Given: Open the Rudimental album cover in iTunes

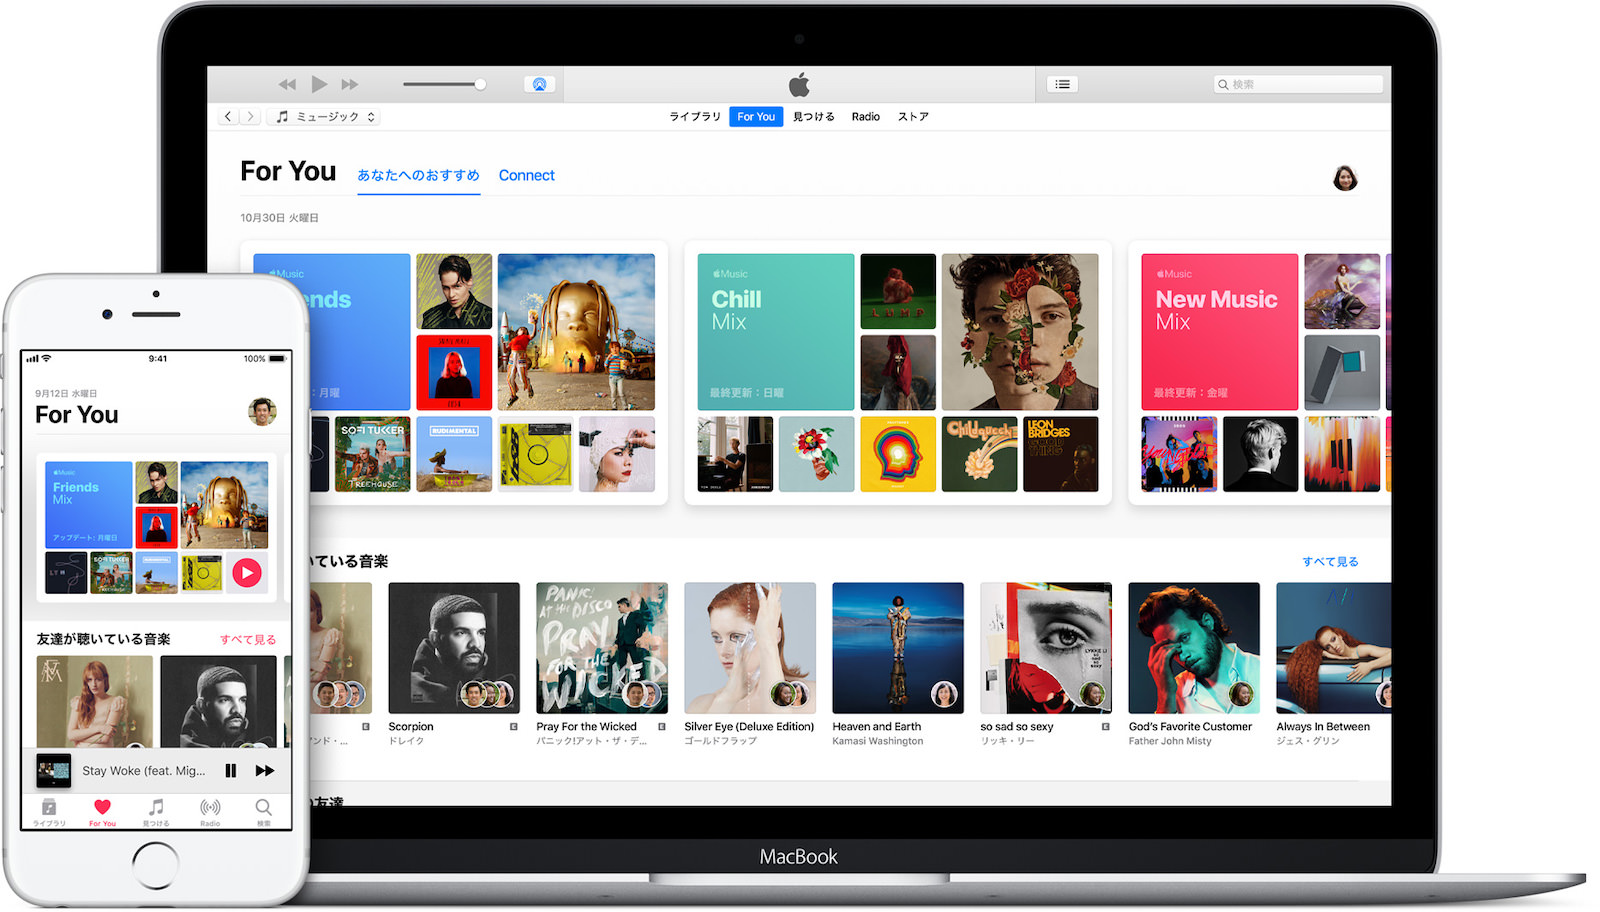Looking at the screenshot, I should (454, 454).
